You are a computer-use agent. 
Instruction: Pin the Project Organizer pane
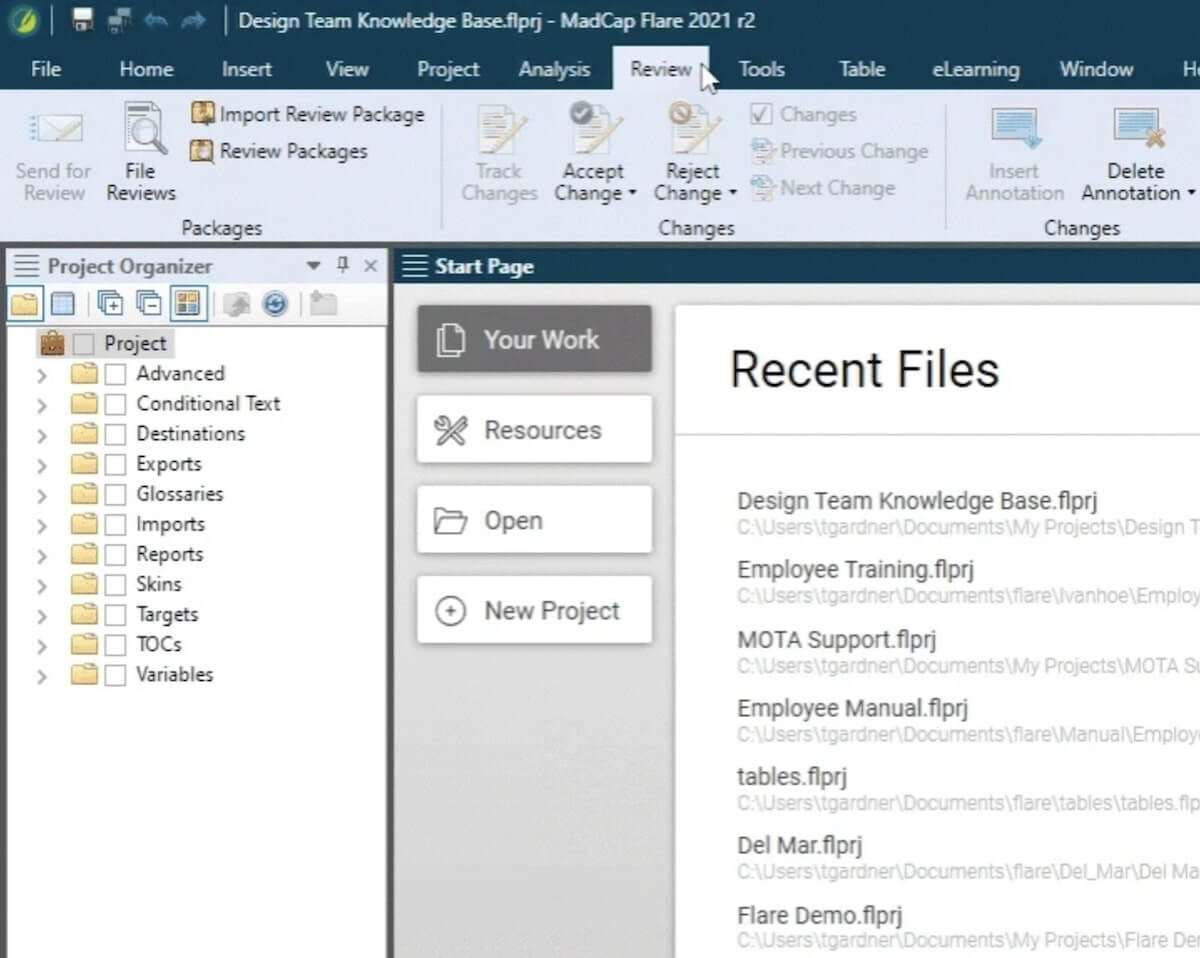pyautogui.click(x=343, y=265)
